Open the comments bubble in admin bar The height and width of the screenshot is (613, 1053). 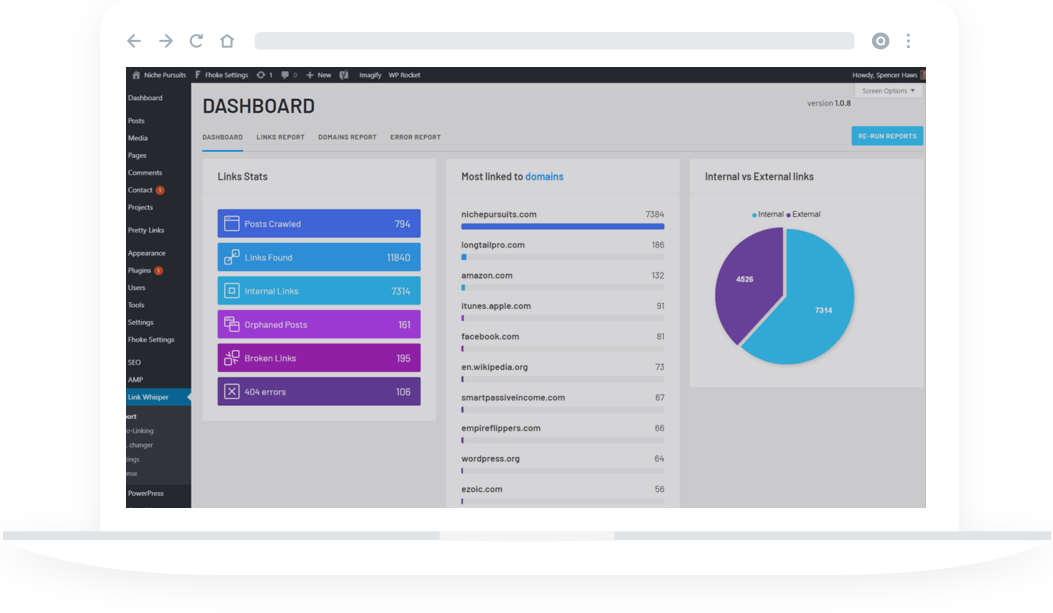coord(288,75)
